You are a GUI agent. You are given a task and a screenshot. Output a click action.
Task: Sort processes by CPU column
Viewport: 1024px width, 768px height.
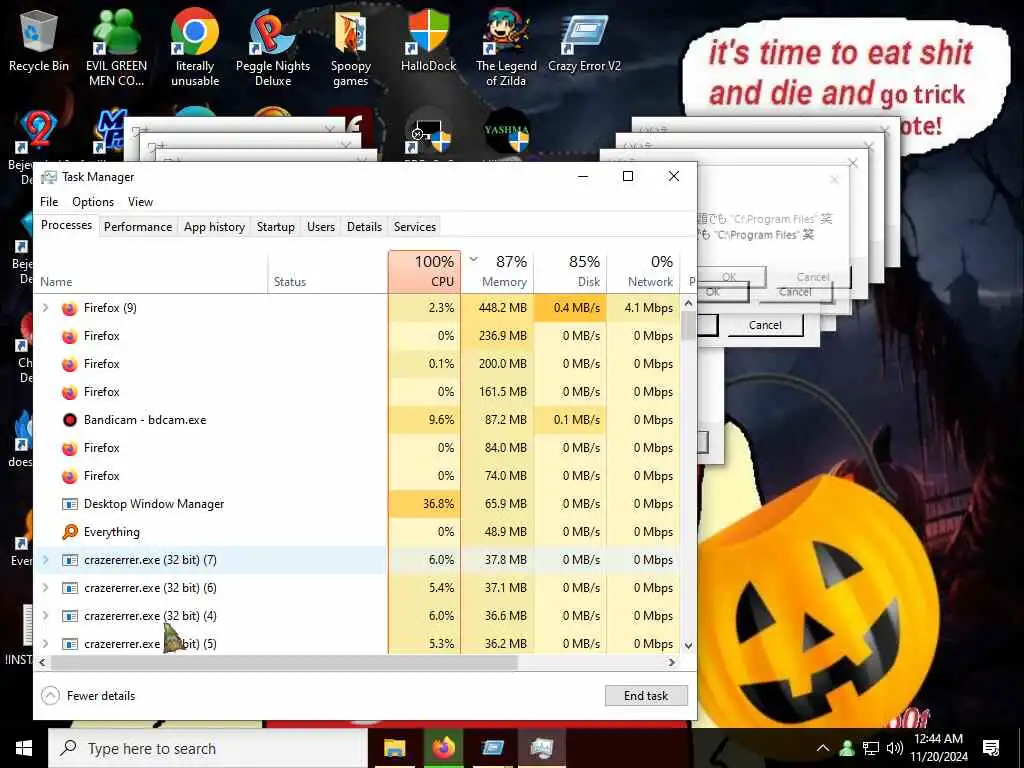pyautogui.click(x=424, y=271)
